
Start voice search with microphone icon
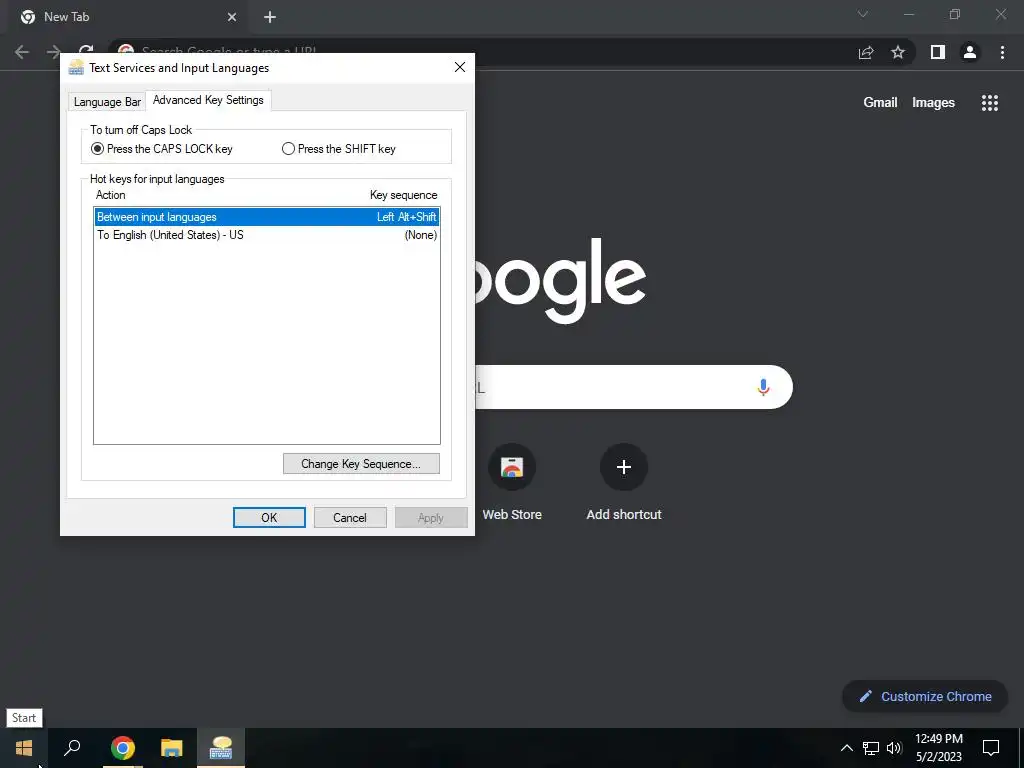point(763,387)
